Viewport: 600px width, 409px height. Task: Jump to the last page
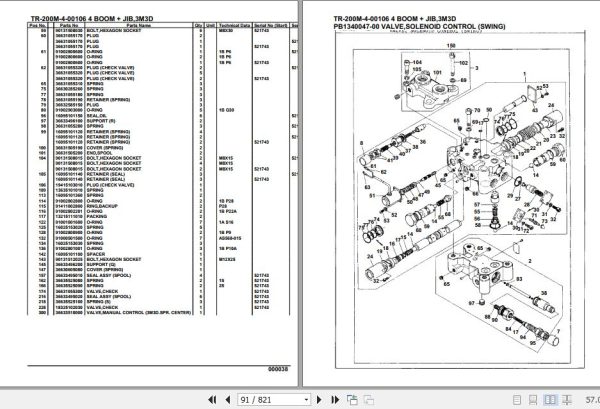[x=335, y=400]
